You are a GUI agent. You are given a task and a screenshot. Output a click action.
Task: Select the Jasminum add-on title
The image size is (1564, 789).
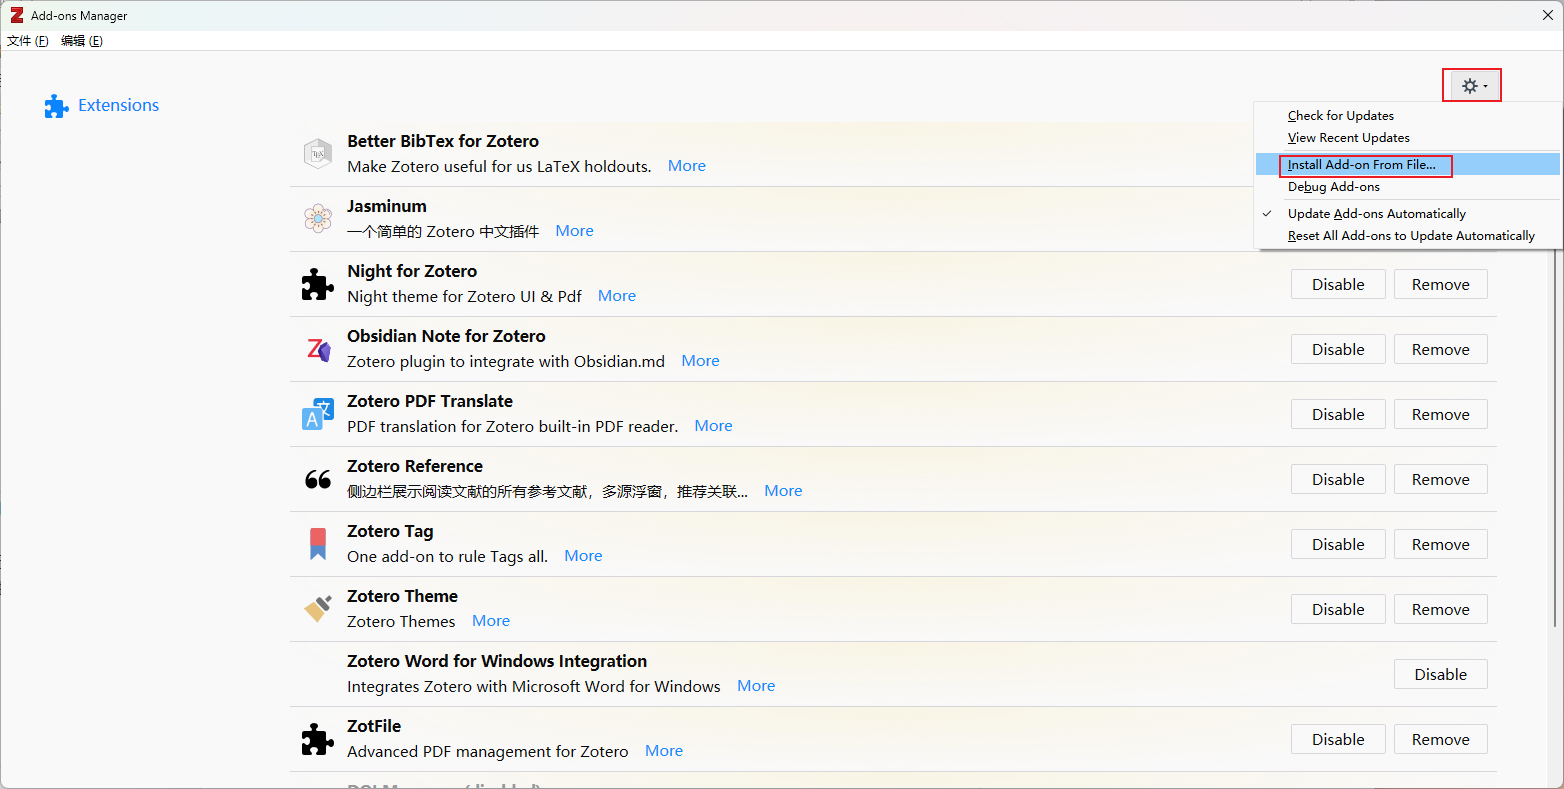click(387, 206)
